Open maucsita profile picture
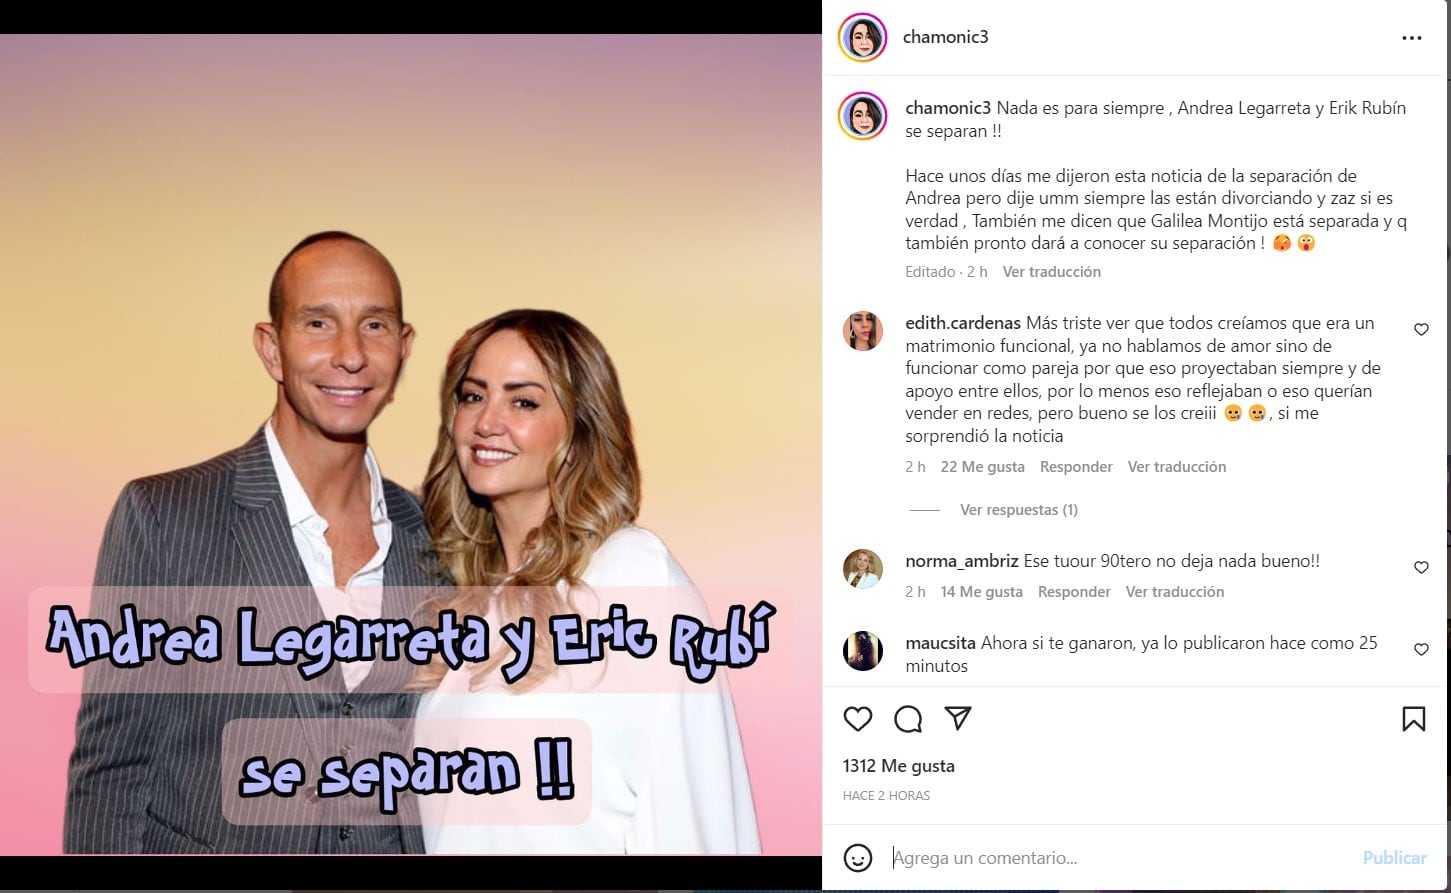 click(x=862, y=651)
